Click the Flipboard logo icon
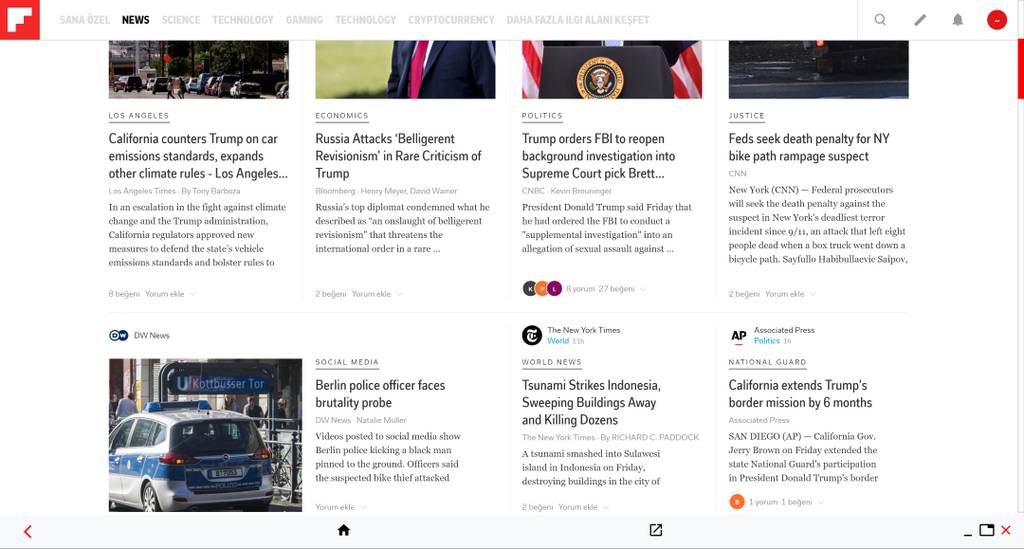The image size is (1024, 549). (20, 20)
